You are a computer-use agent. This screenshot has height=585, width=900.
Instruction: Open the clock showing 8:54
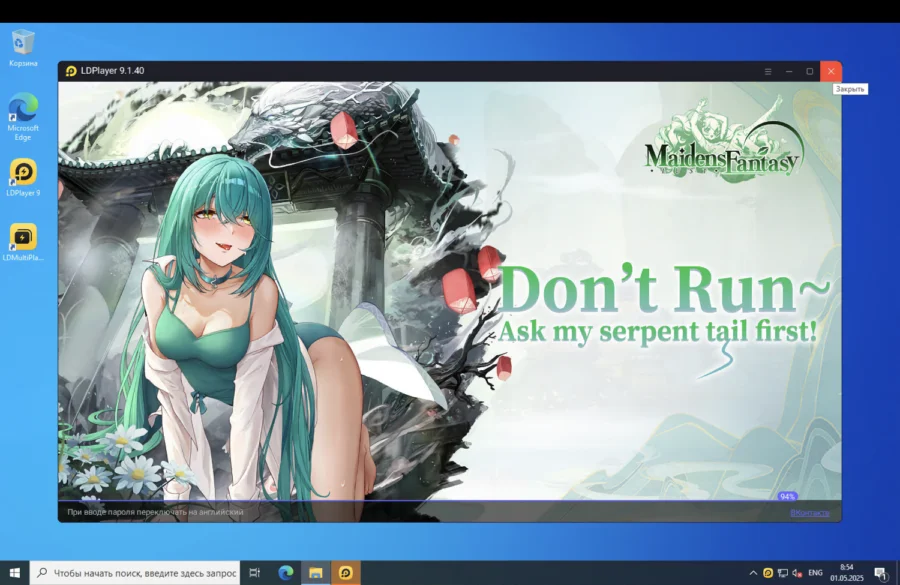[x=847, y=572]
